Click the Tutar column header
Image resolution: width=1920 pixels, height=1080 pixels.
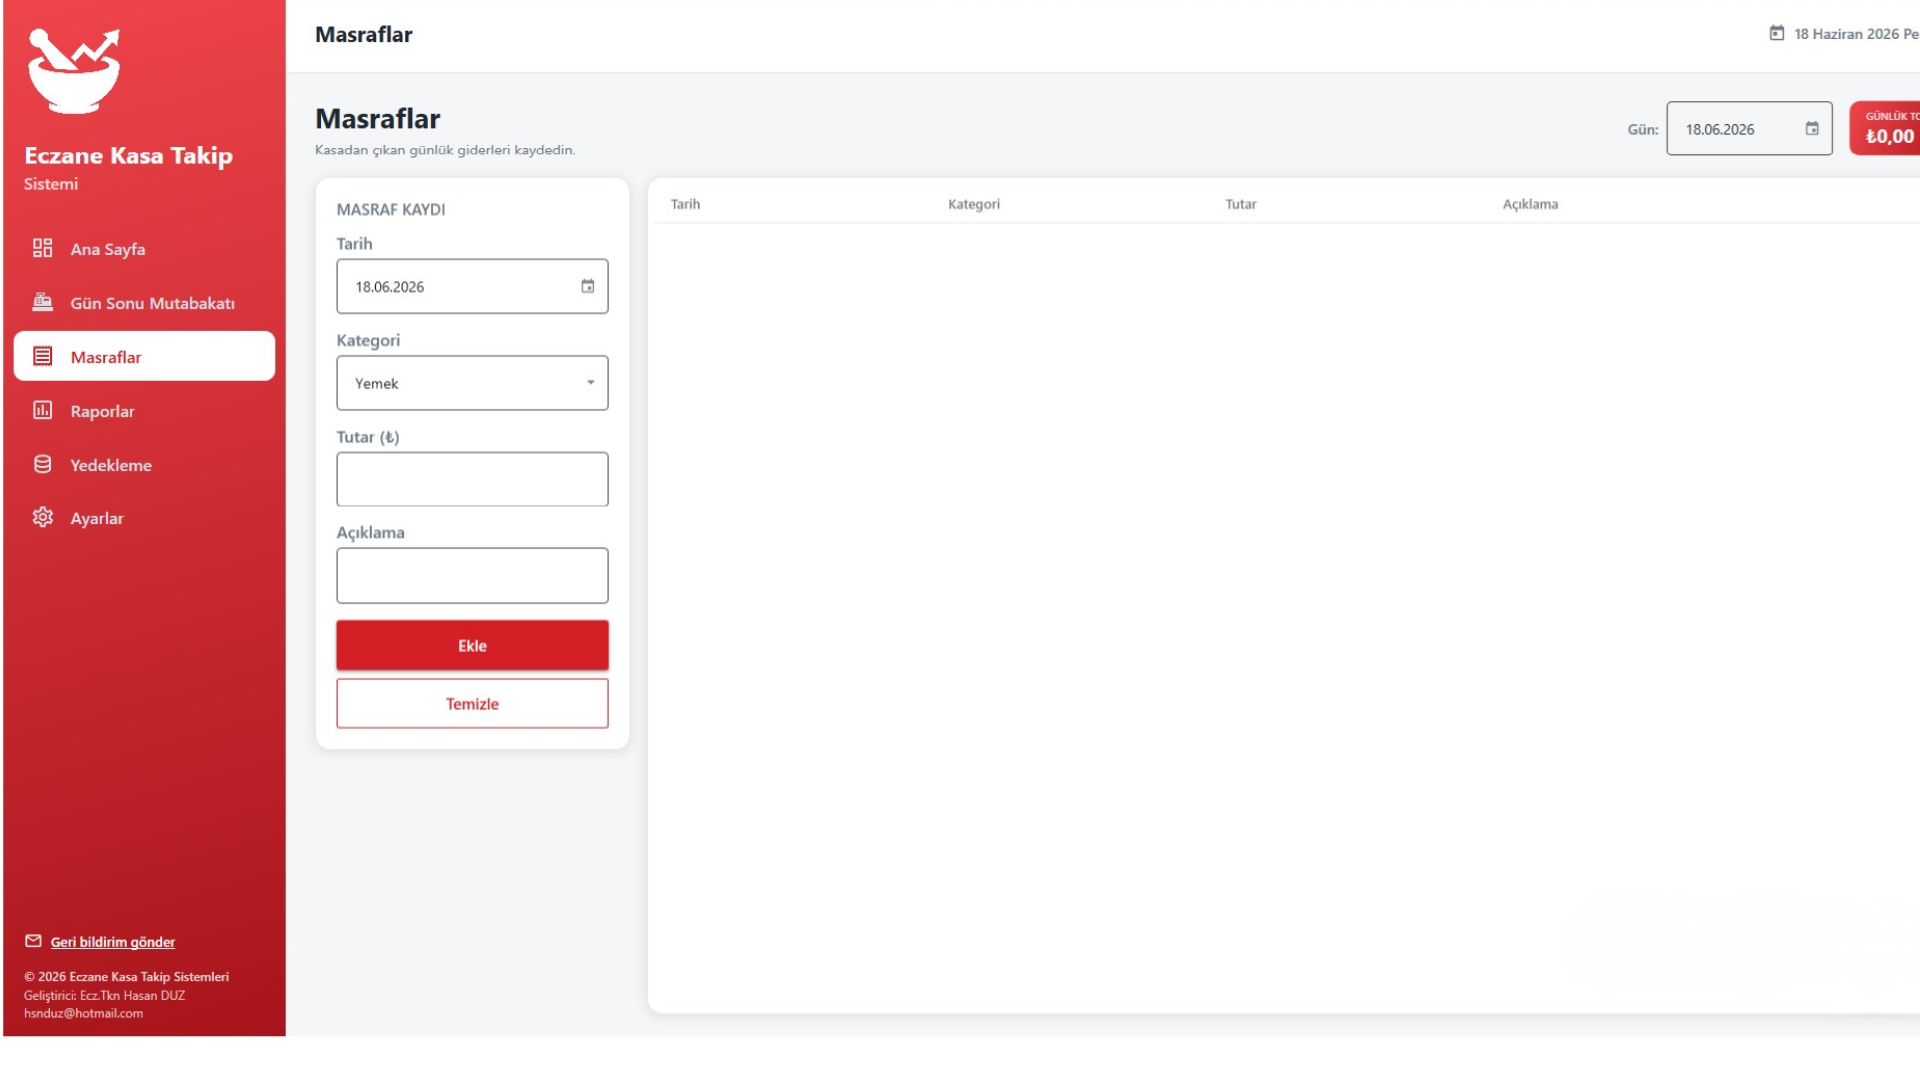[x=1241, y=204]
